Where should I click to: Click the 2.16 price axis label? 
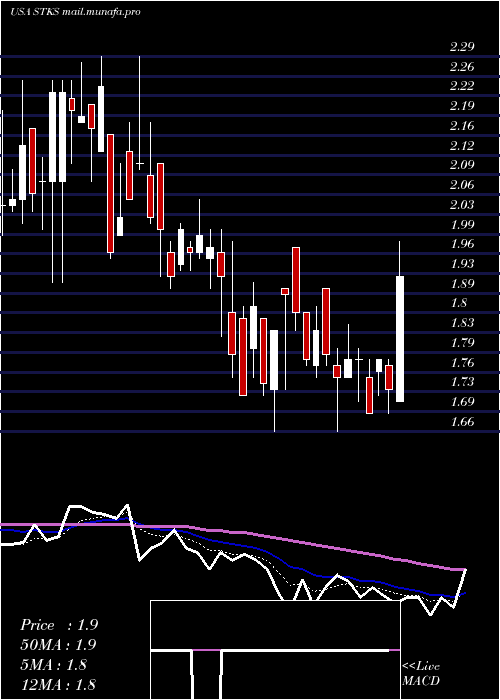(x=462, y=125)
